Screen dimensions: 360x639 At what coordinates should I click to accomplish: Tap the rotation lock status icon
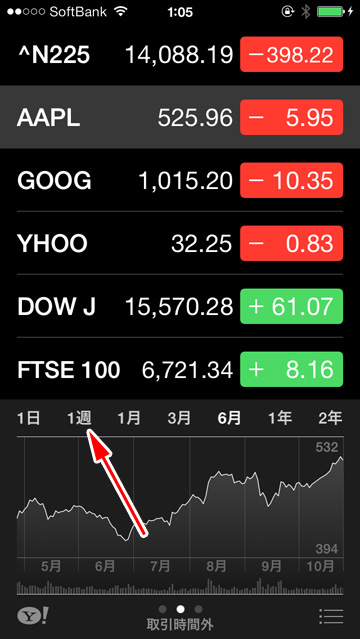[x=288, y=12]
